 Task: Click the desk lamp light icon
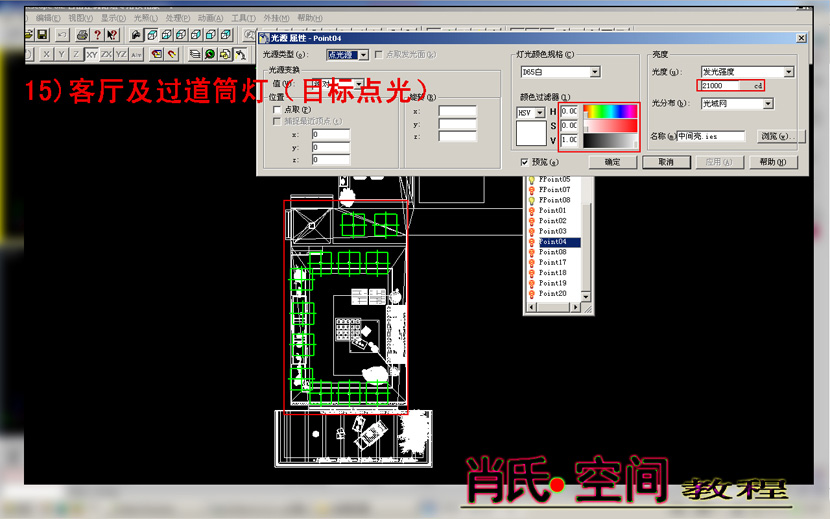tap(240, 54)
